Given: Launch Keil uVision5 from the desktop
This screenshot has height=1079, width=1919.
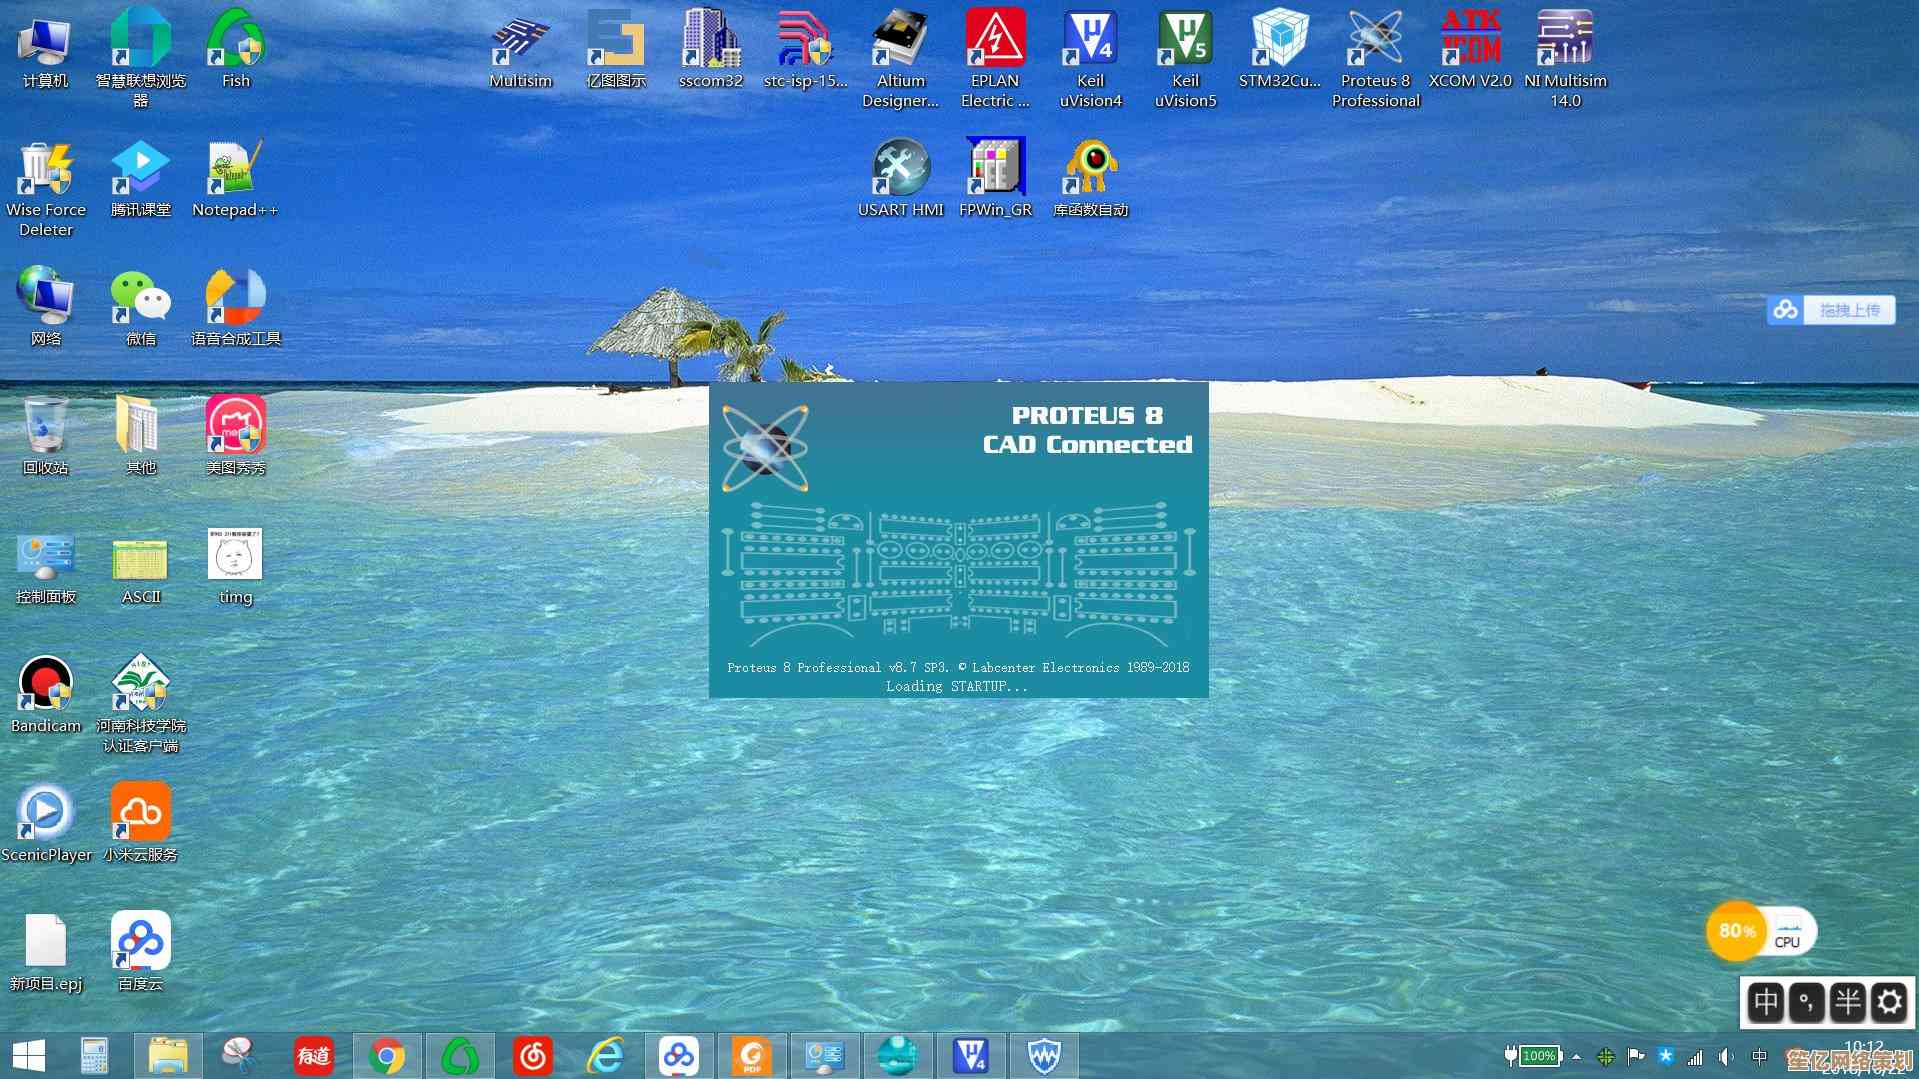Looking at the screenshot, I should (1185, 40).
